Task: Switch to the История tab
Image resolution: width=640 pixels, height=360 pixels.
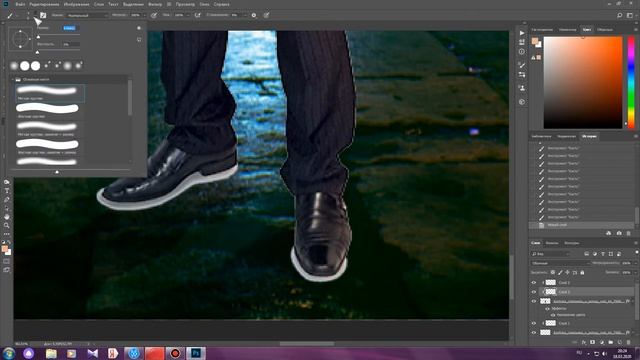Action: [x=589, y=136]
